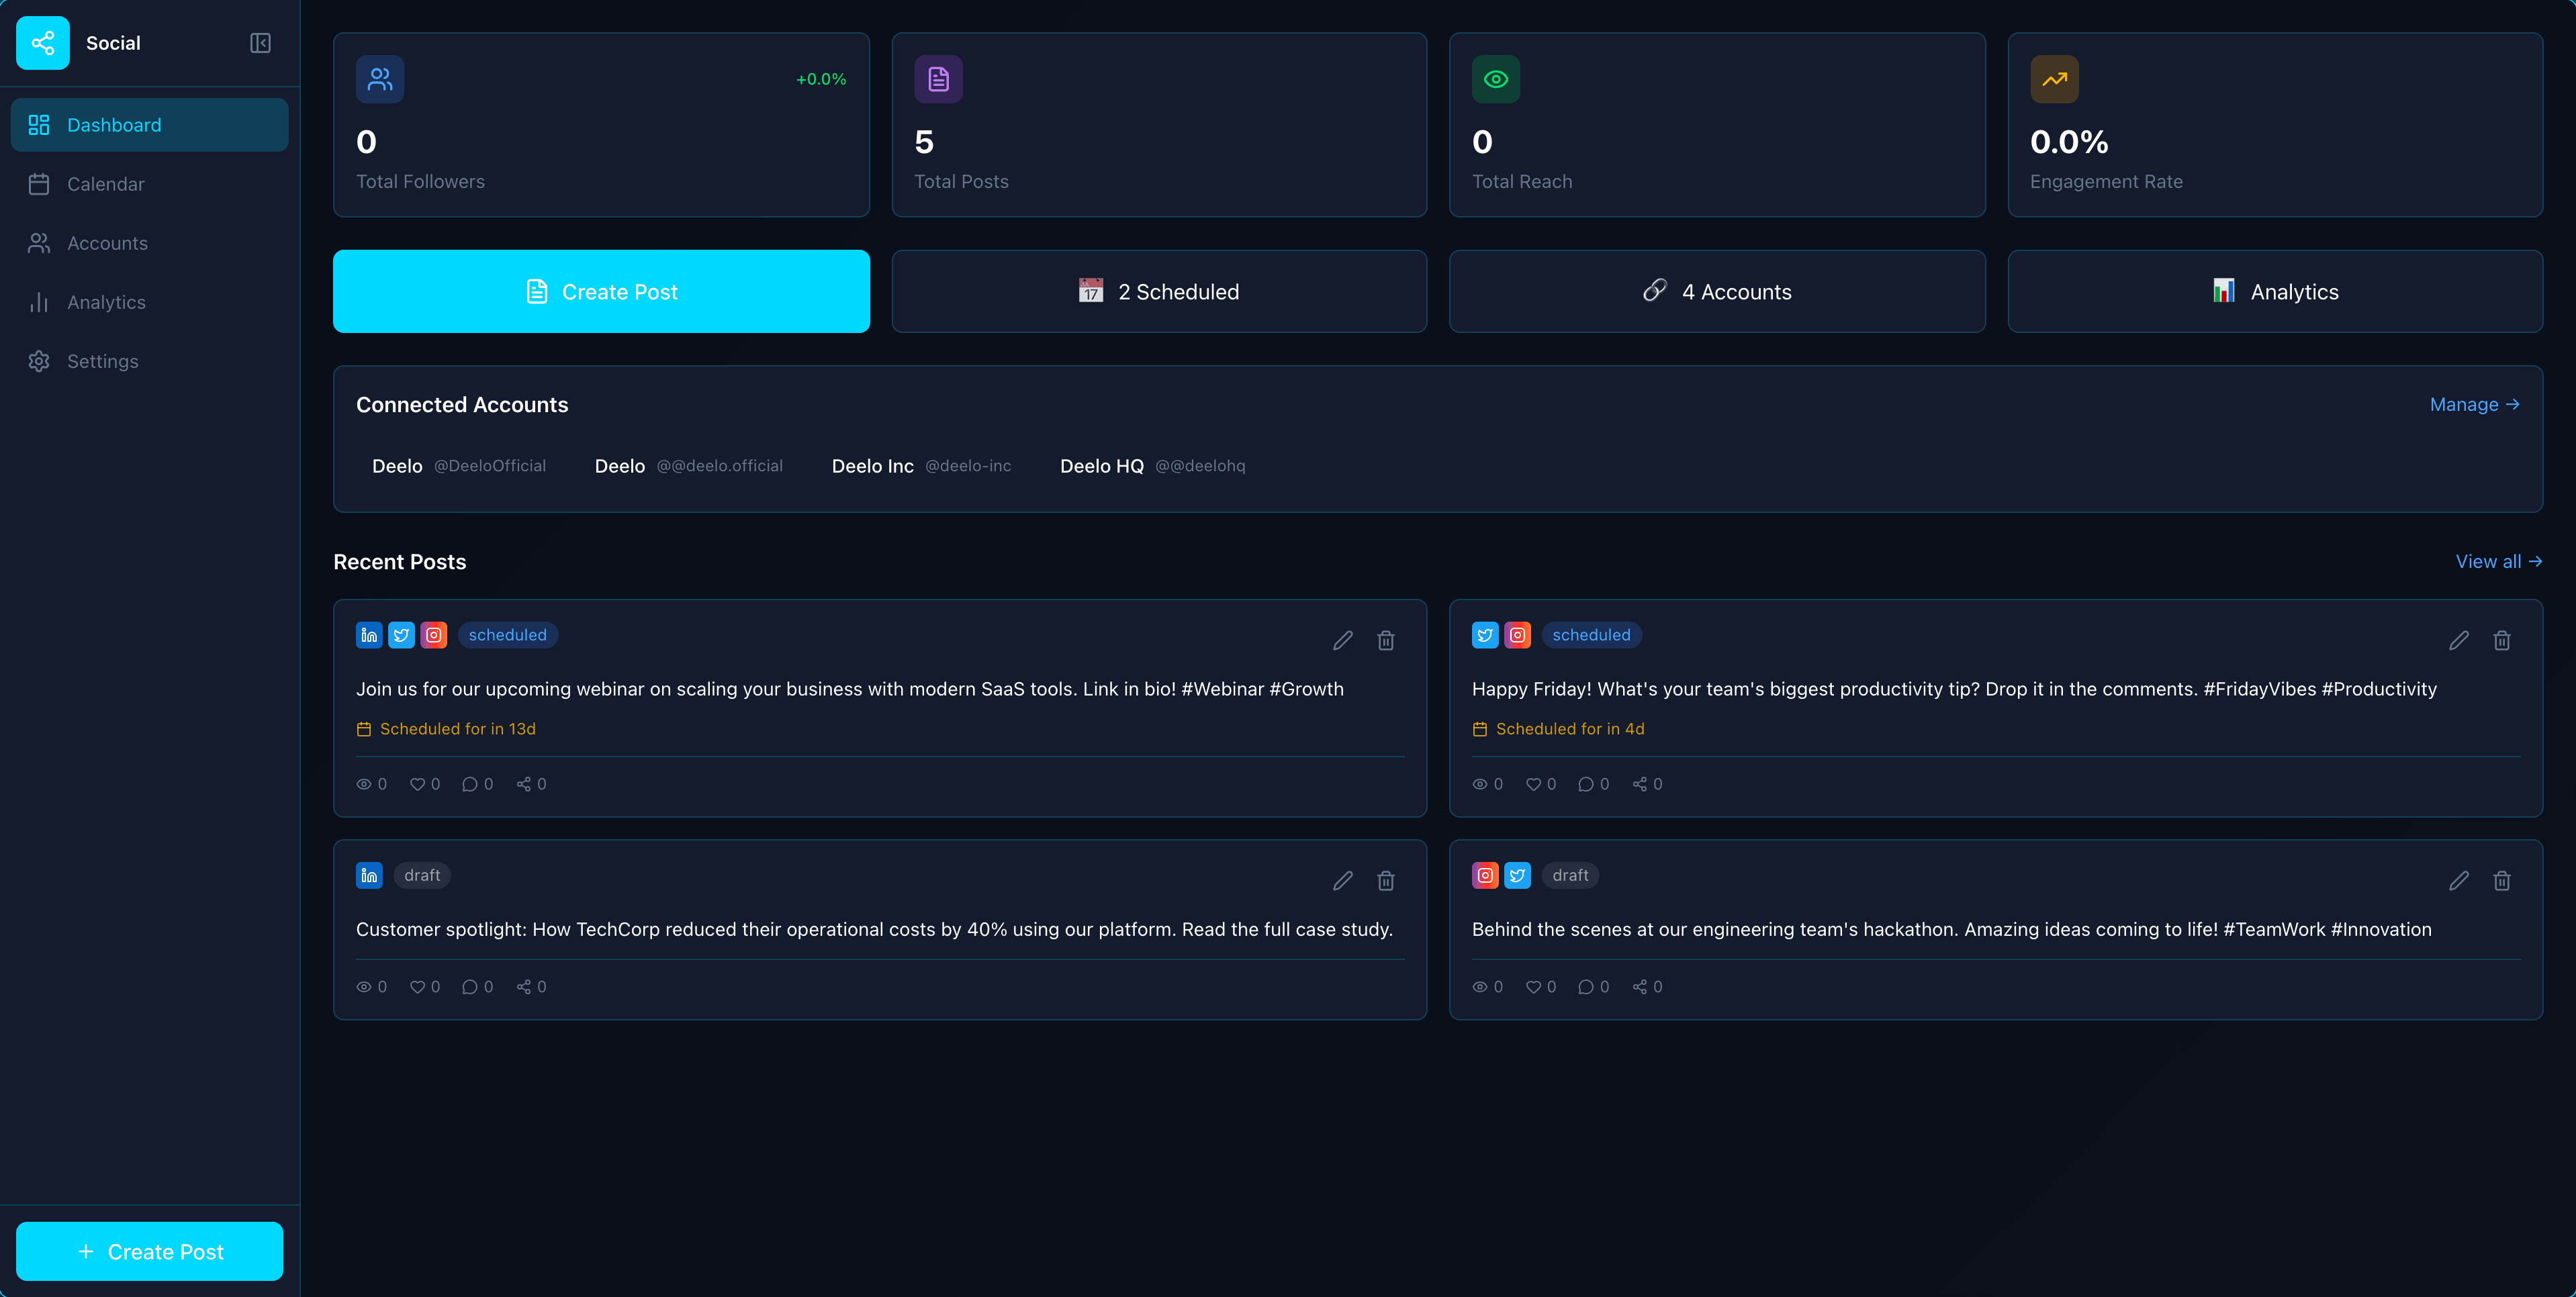Open the Calendar section in sidebar

(x=106, y=184)
